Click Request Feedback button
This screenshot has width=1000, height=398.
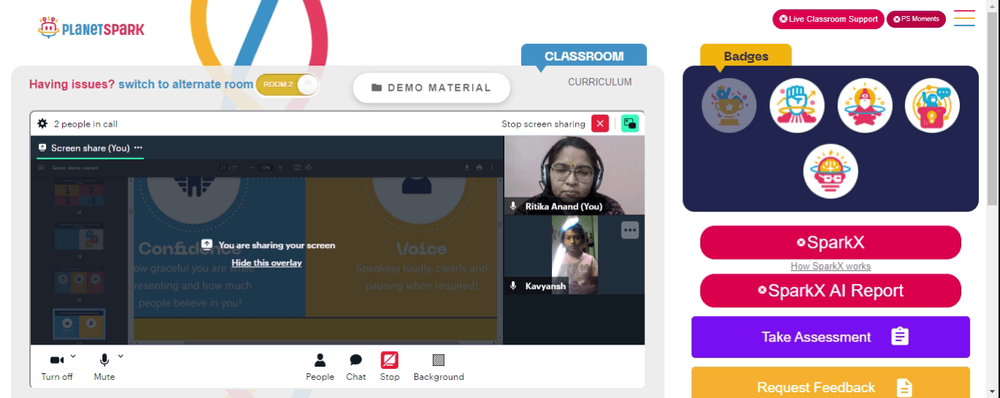[830, 383]
